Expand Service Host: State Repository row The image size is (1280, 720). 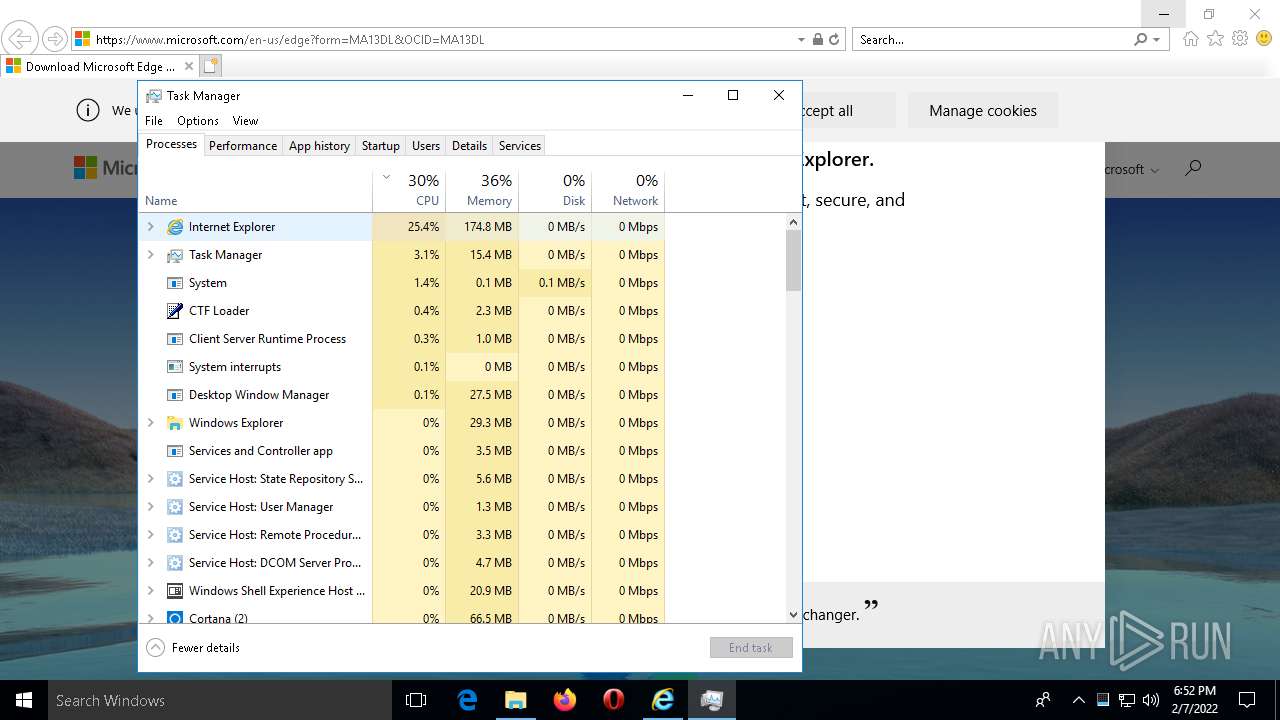(151, 479)
